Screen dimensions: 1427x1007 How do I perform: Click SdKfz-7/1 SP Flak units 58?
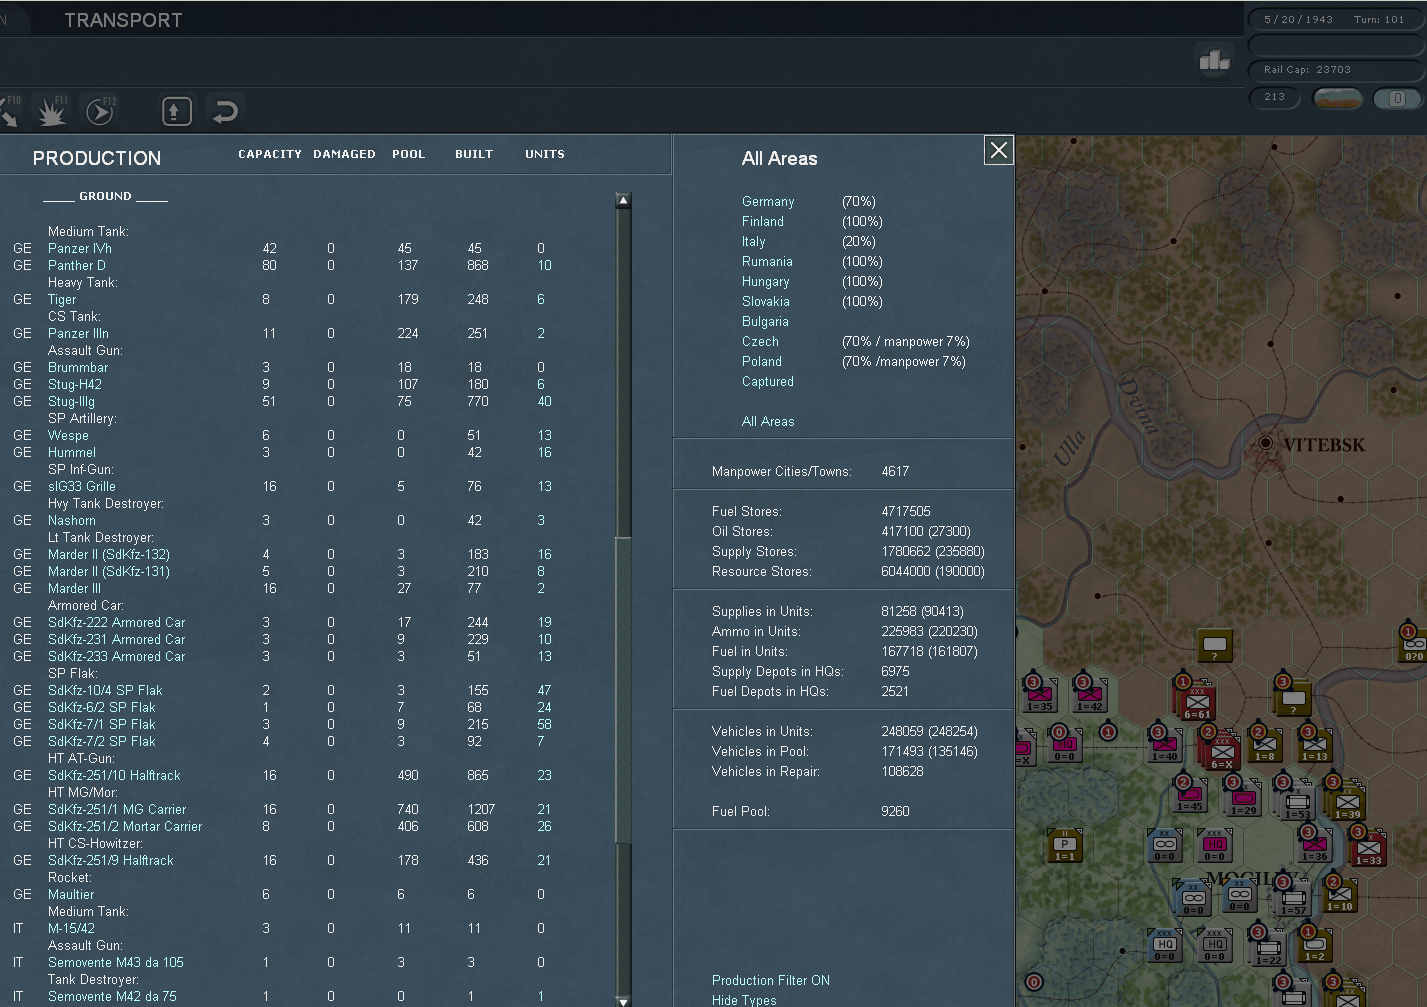(x=544, y=725)
